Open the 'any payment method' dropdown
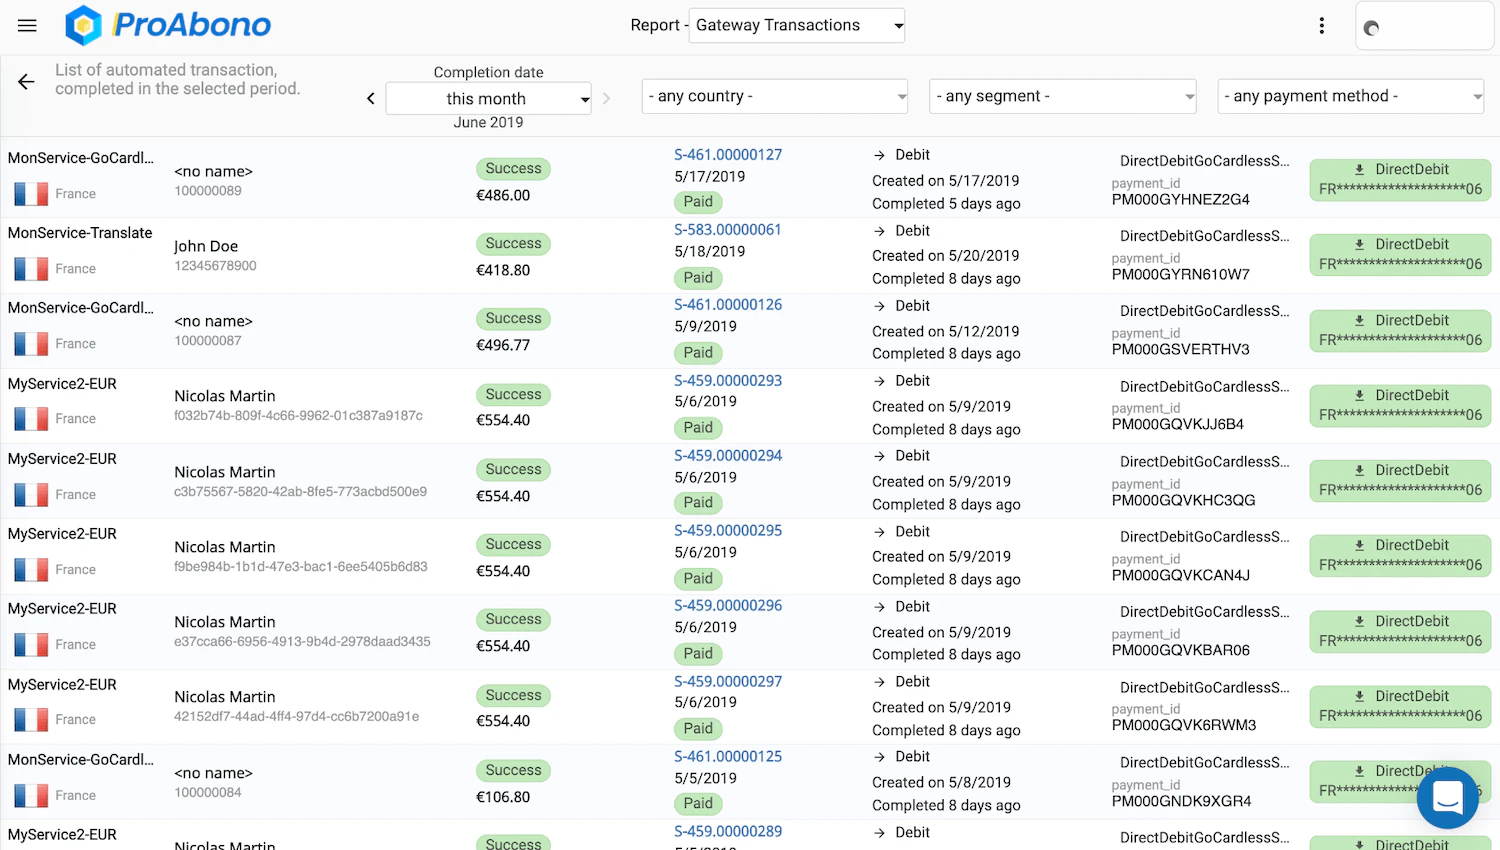 pyautogui.click(x=1350, y=96)
